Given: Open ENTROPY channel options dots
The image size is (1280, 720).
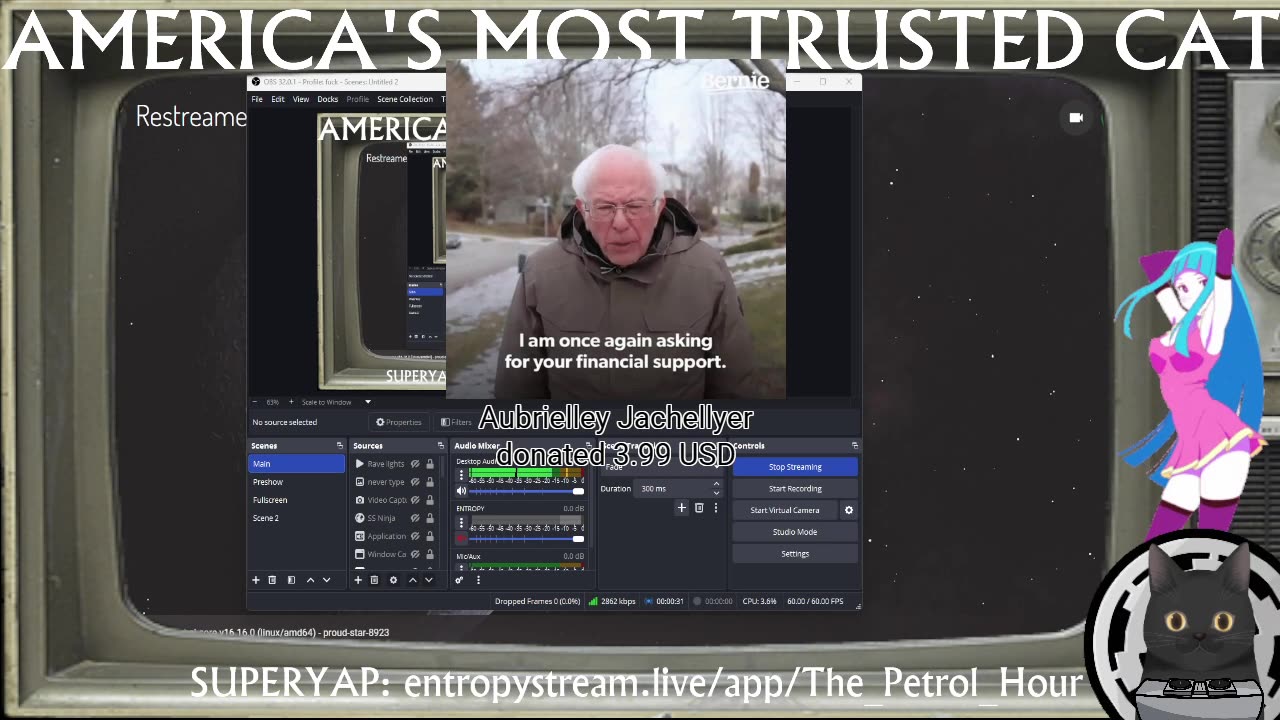Looking at the screenshot, I should (x=461, y=522).
